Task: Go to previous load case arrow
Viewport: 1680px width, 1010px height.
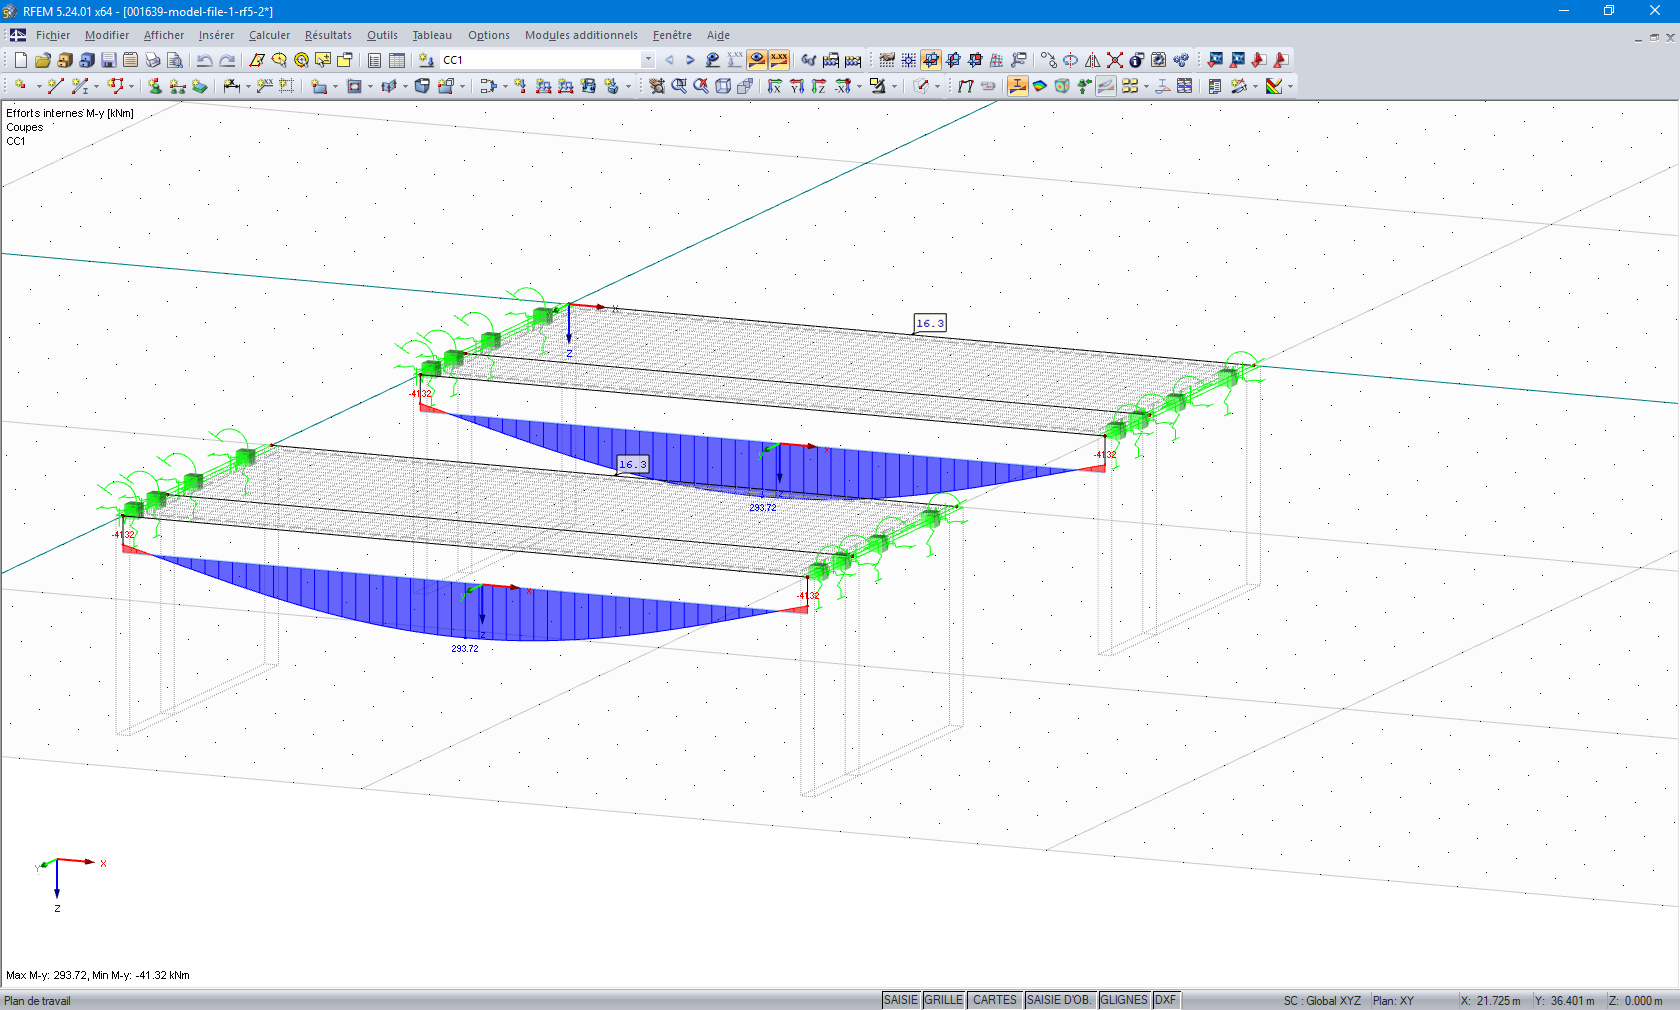Action: tap(669, 60)
